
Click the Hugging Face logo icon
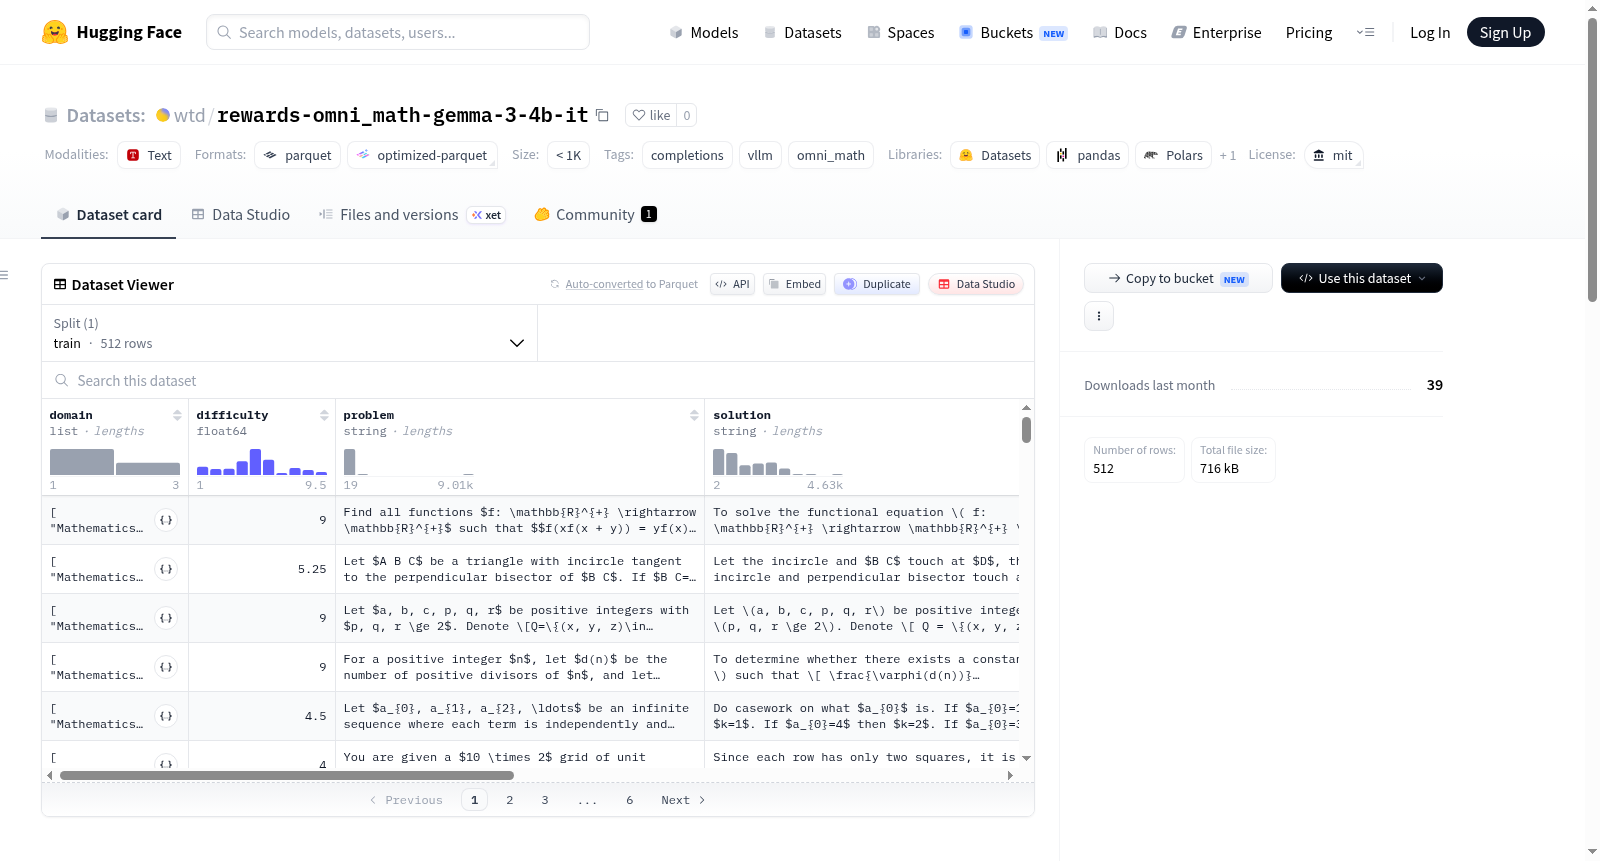click(55, 32)
